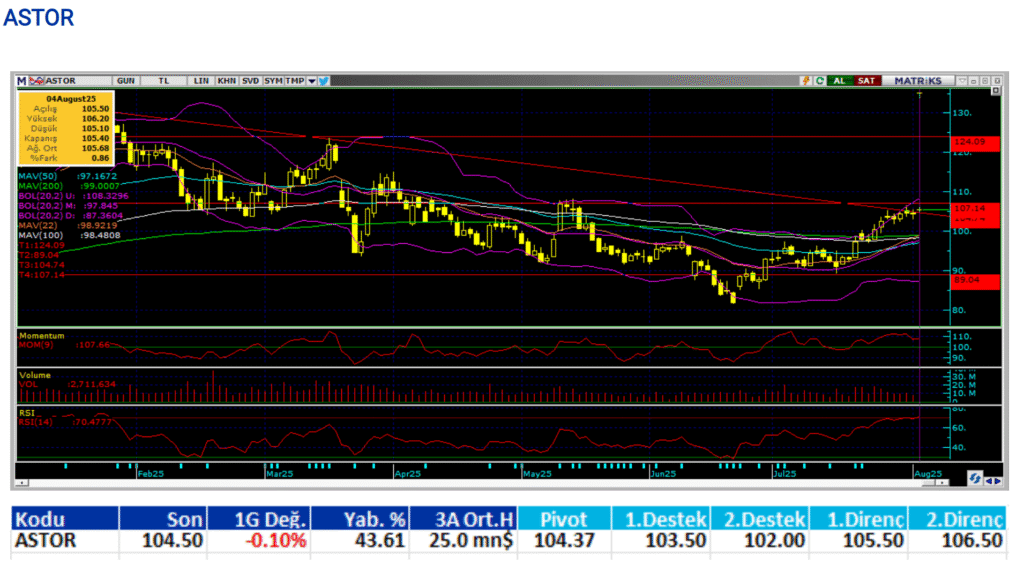Toggle the SVD toolbar button

(x=251, y=81)
